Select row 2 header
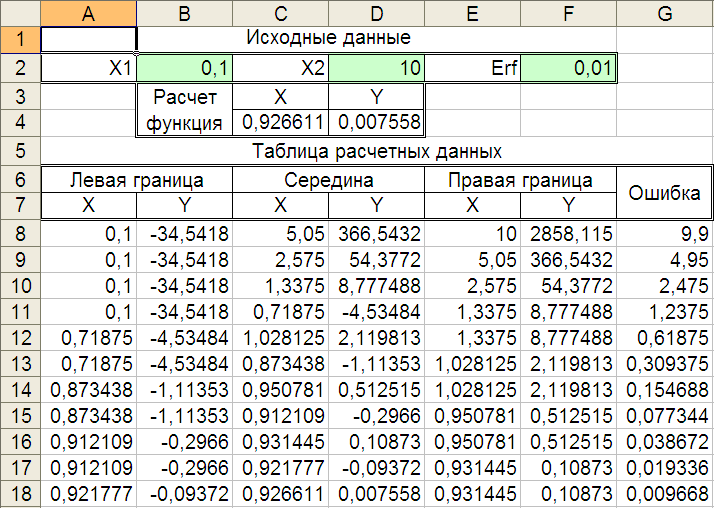The image size is (714, 508). [20, 68]
